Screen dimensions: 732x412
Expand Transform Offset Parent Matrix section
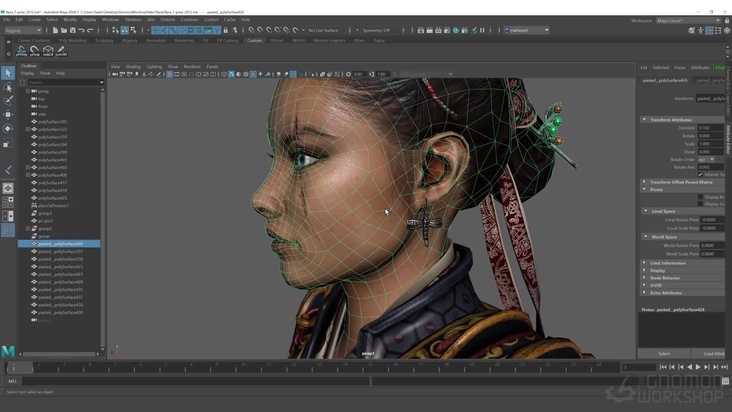click(x=644, y=182)
